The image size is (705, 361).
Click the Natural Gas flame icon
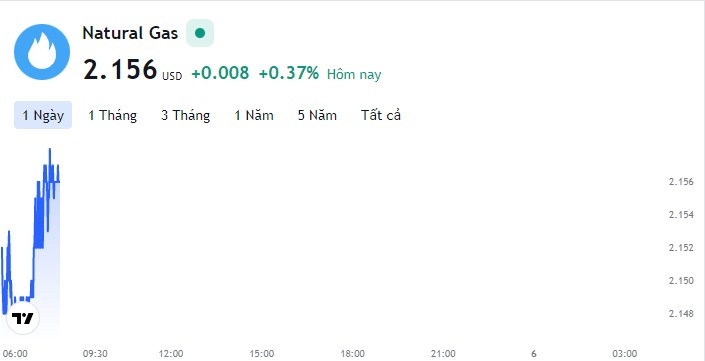pos(42,52)
